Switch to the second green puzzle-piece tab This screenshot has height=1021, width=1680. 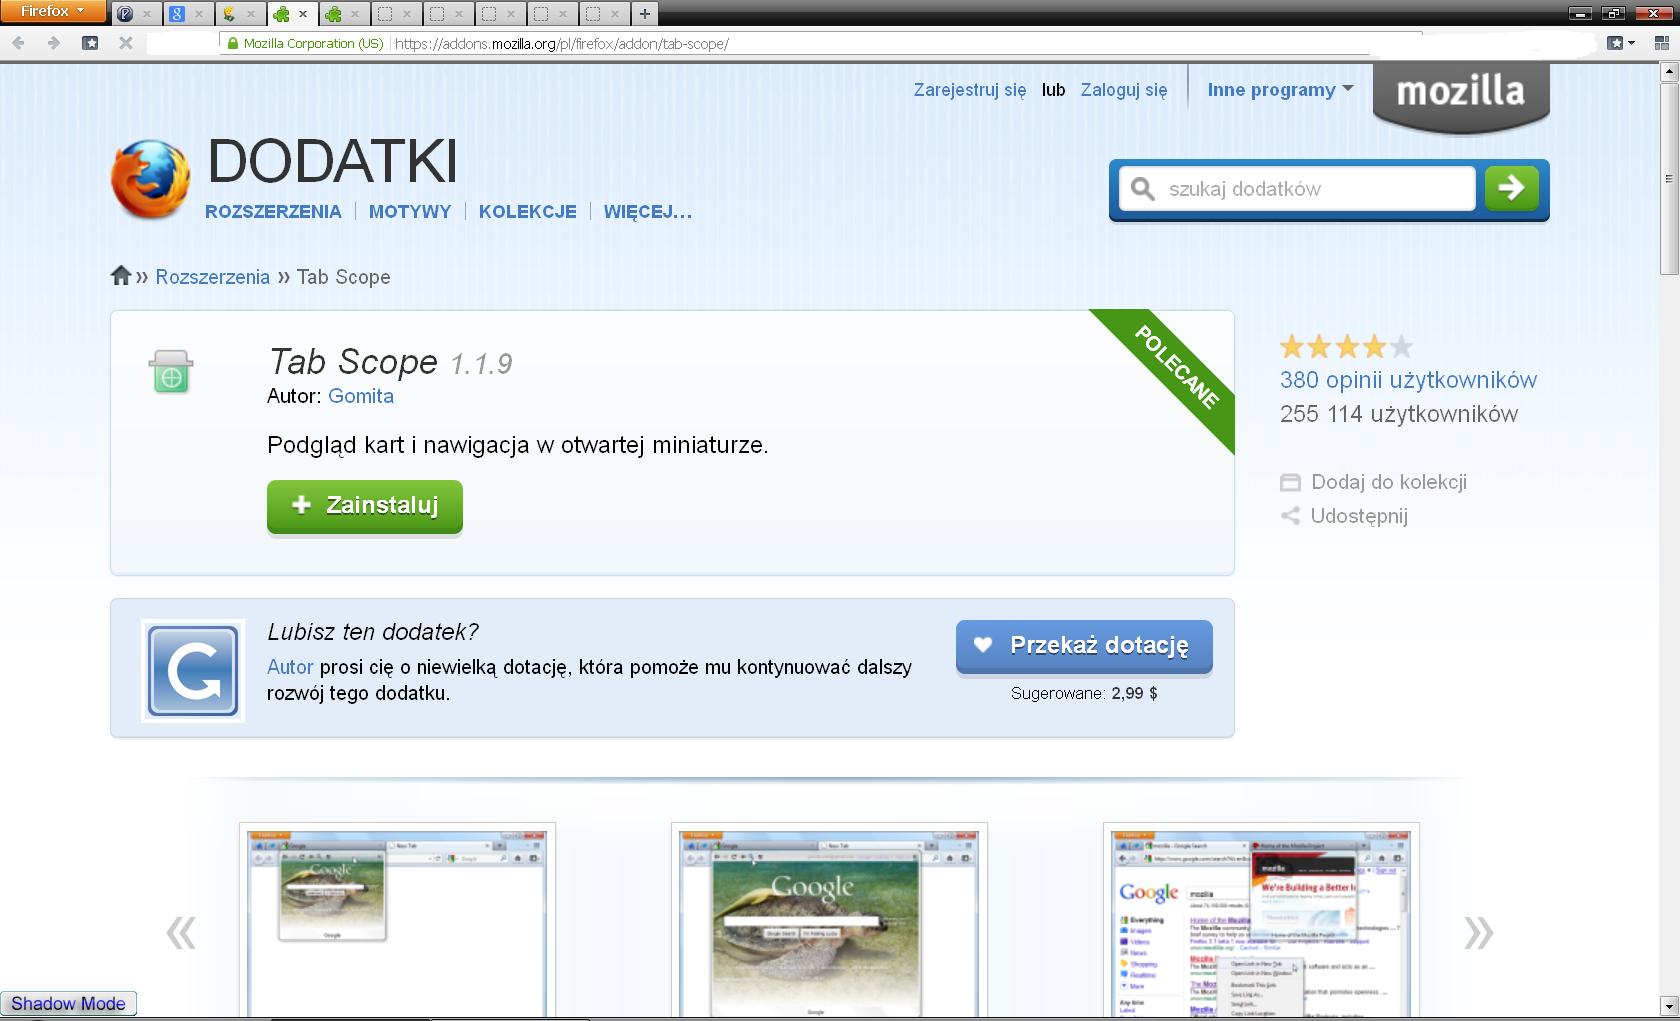[x=343, y=14]
